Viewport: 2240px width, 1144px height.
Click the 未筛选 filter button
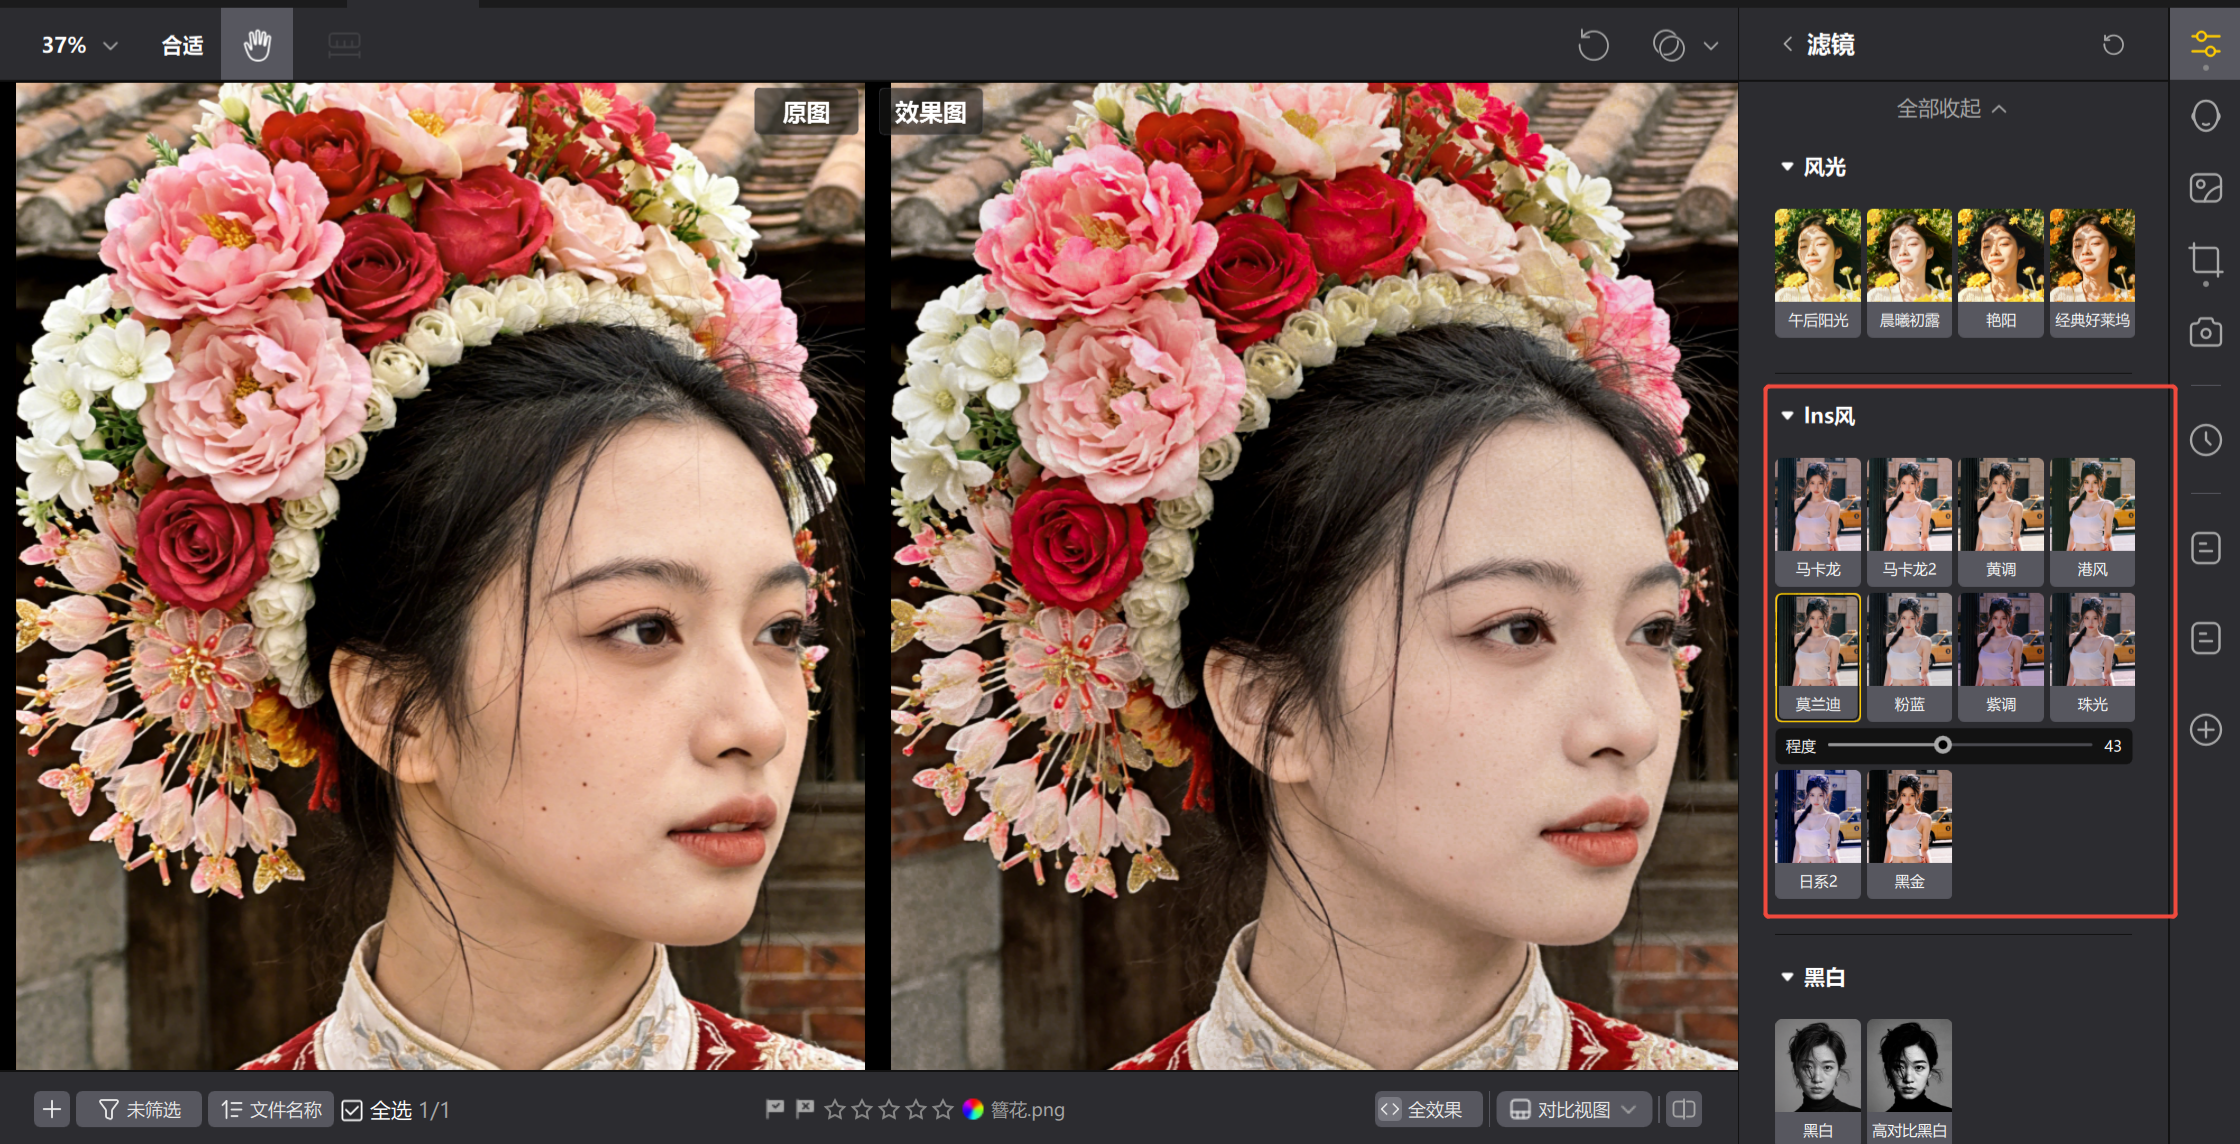[140, 1109]
